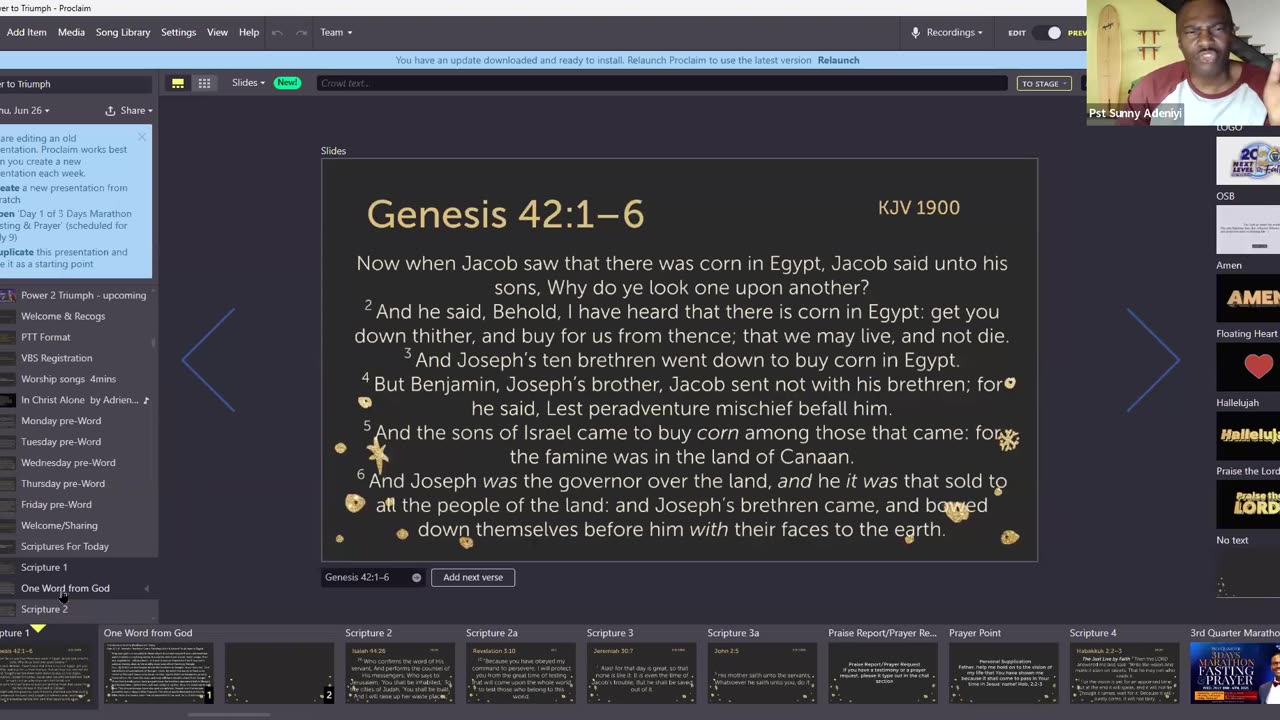Screen dimensions: 1280x720
Task: Open the Share dropdown
Action: tap(129, 111)
